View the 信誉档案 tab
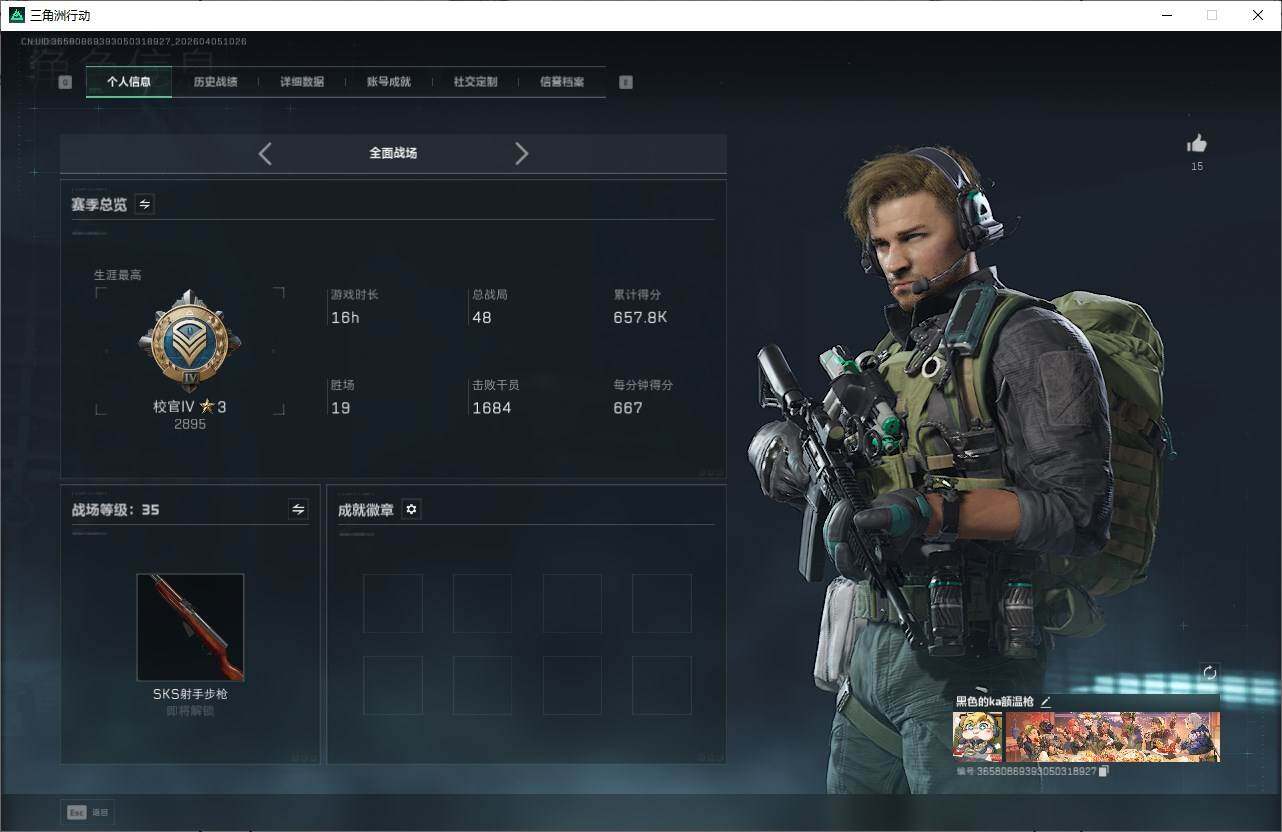Screen dimensions: 1282x832 tap(562, 82)
